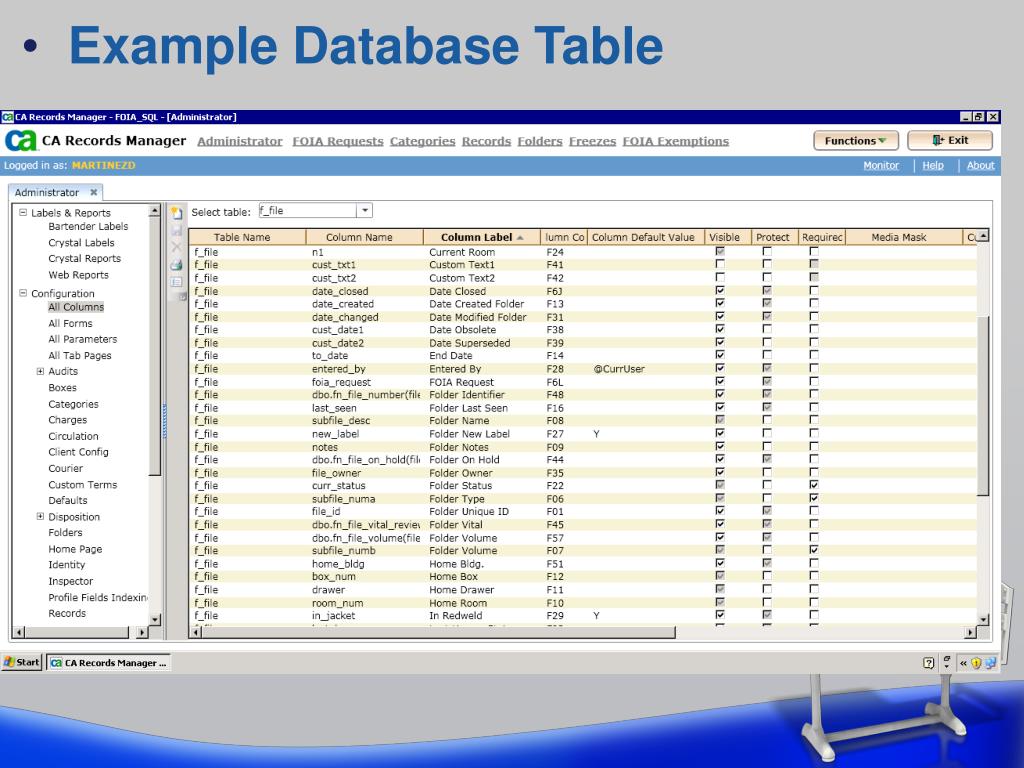Click the list view toolbar icon
The height and width of the screenshot is (768, 1024).
176,282
